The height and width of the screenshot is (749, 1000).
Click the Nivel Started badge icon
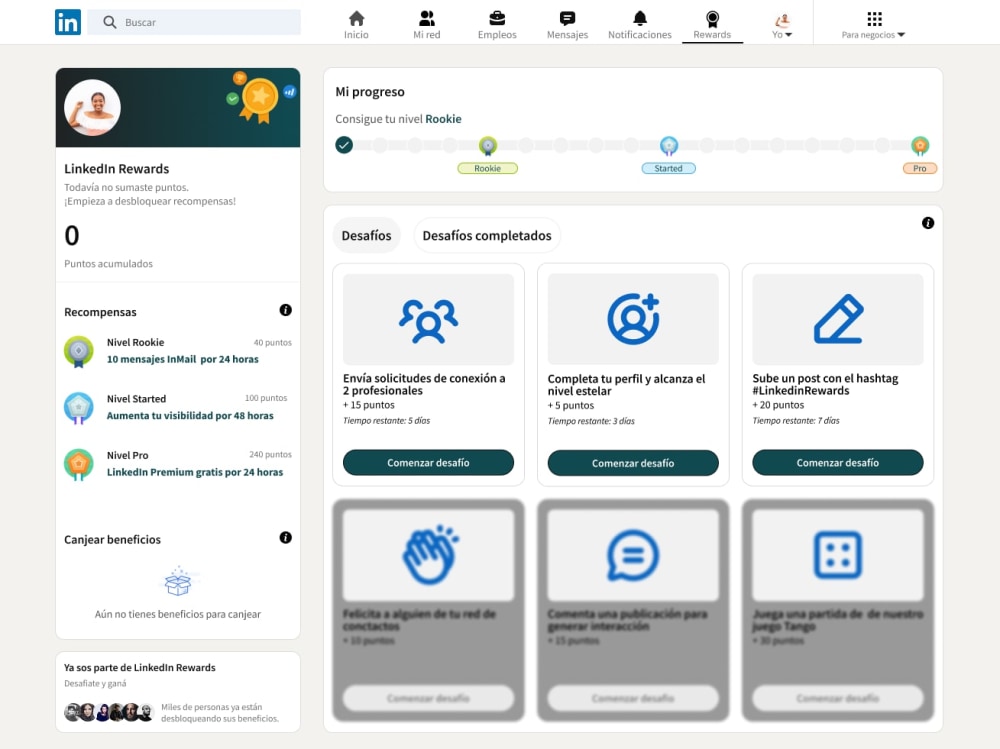tap(79, 408)
